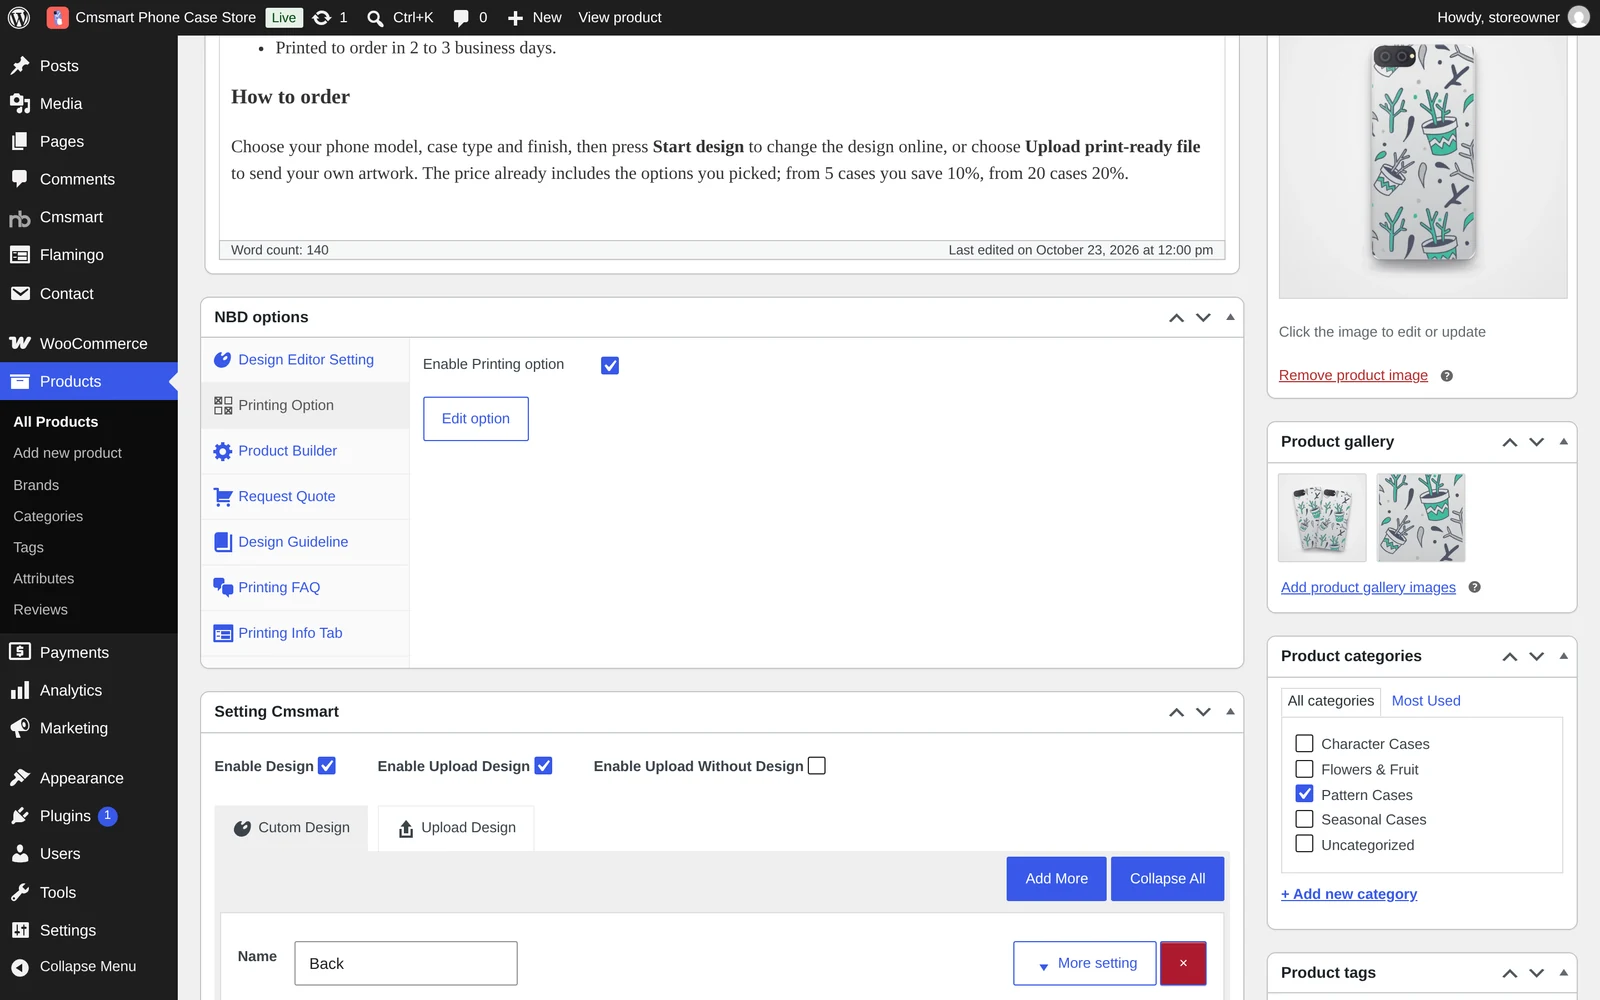Check the Seasonal Cases category
Screen dimensions: 1600x1000
[x=1304, y=819]
